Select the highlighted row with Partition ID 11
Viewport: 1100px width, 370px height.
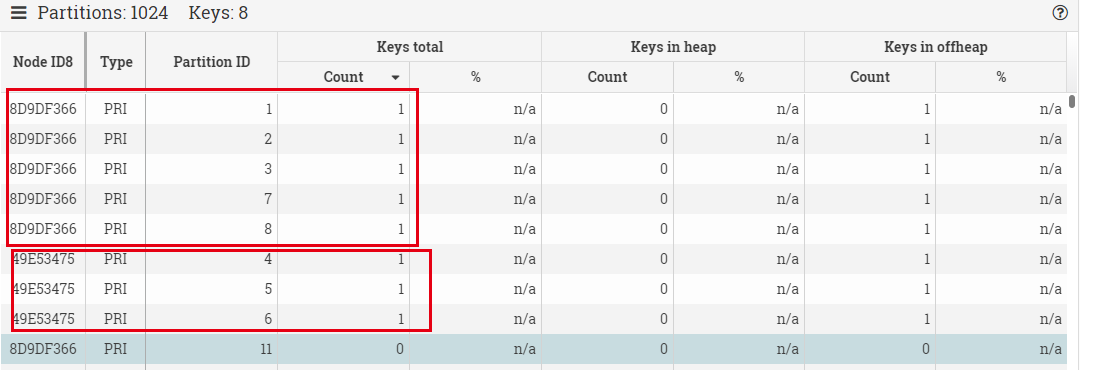tap(533, 349)
